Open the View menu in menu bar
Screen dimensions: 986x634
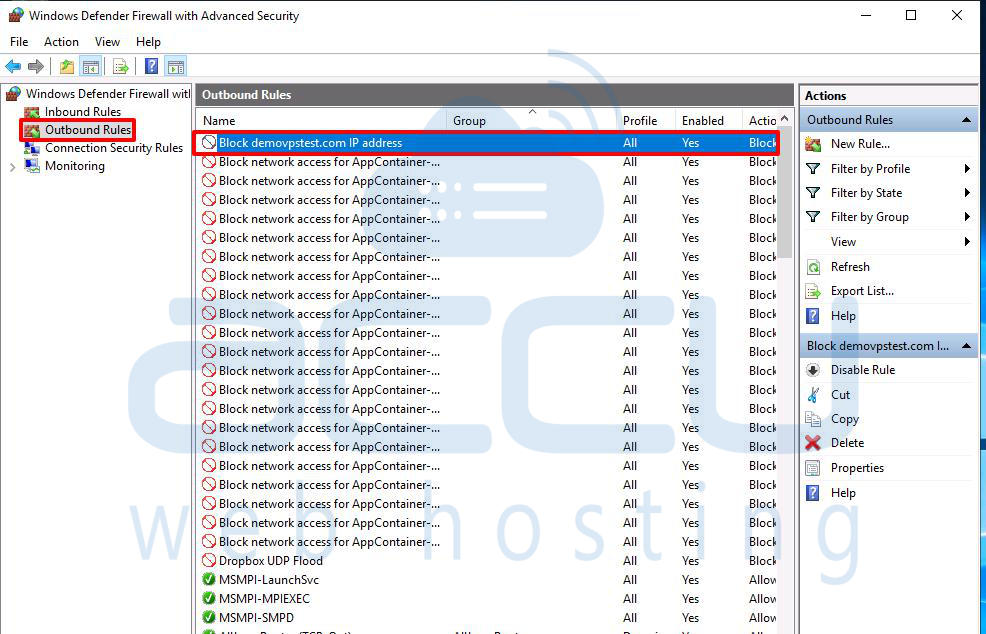107,42
